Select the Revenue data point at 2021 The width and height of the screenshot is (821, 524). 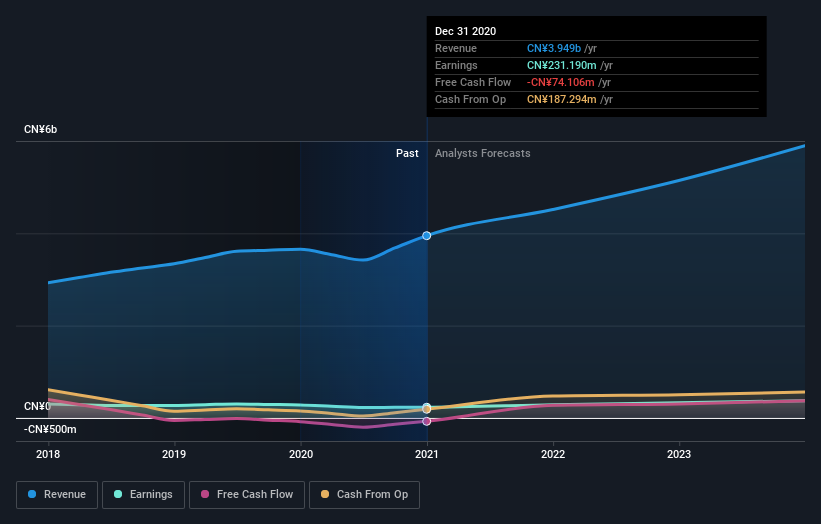427,236
